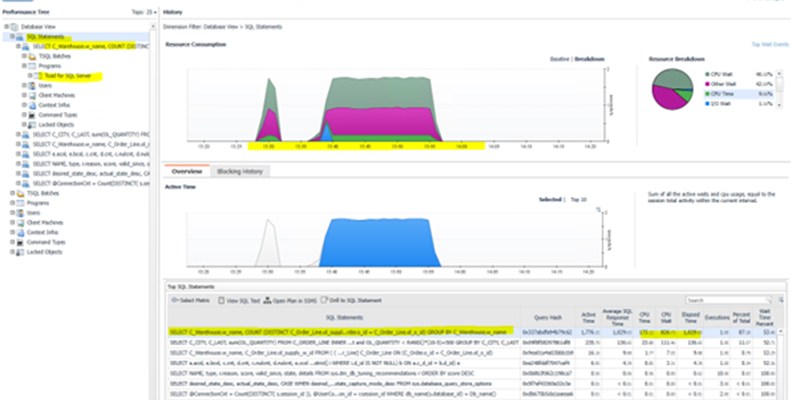Click the View SQL Text document icon
800x400 pixels.
coord(221,301)
